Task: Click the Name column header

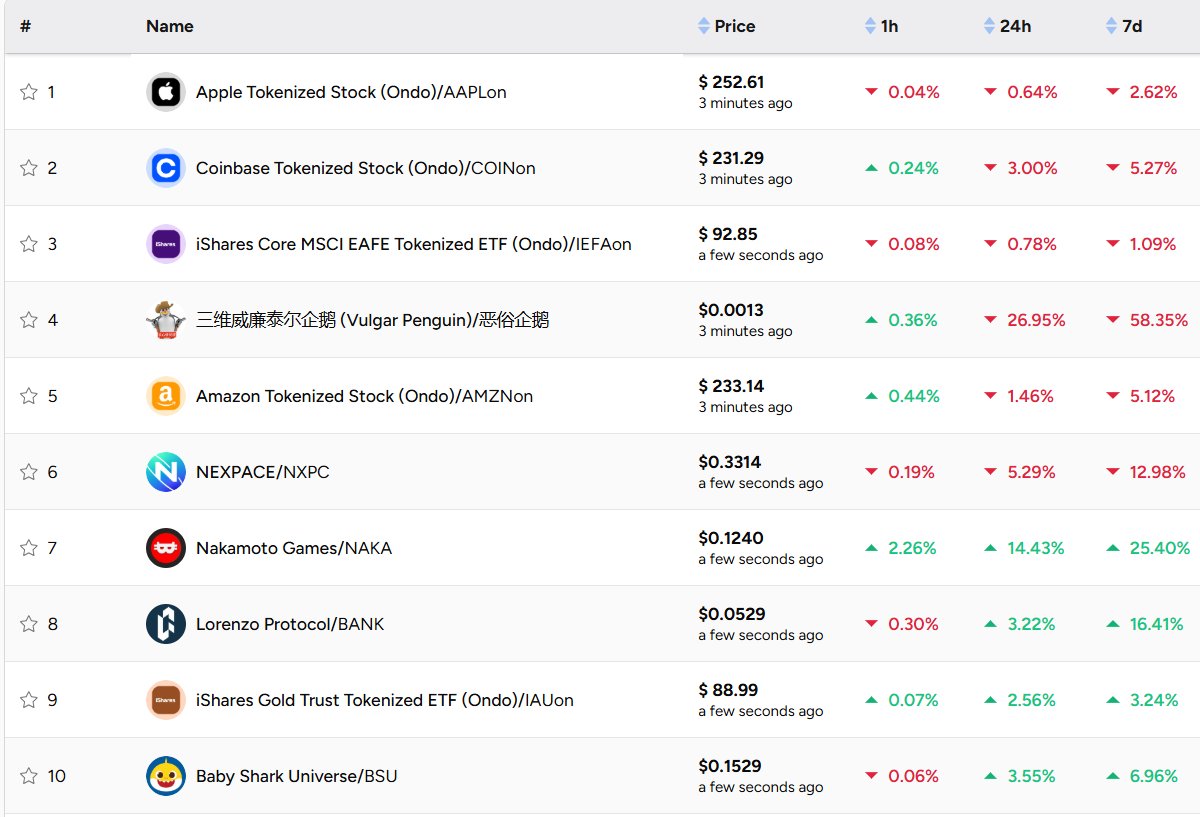Action: pyautogui.click(x=170, y=26)
